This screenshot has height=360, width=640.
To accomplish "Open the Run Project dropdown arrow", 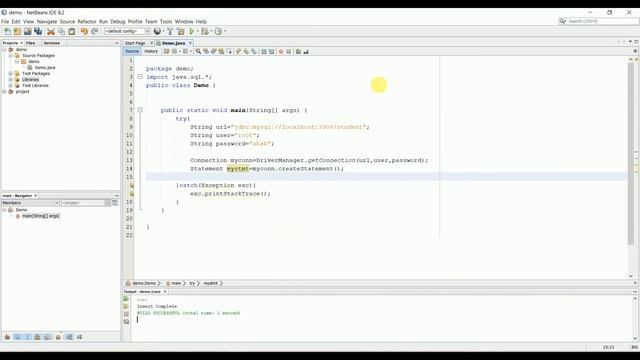I will coord(198,31).
